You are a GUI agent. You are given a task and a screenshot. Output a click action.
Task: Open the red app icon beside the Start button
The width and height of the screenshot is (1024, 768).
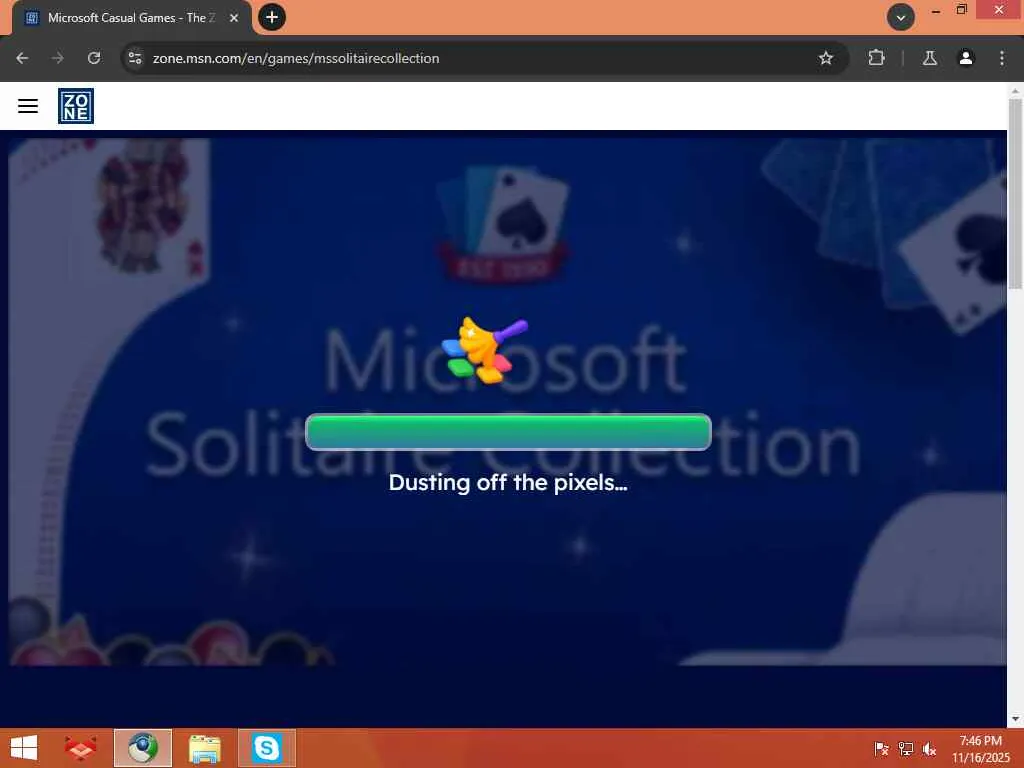(80, 748)
